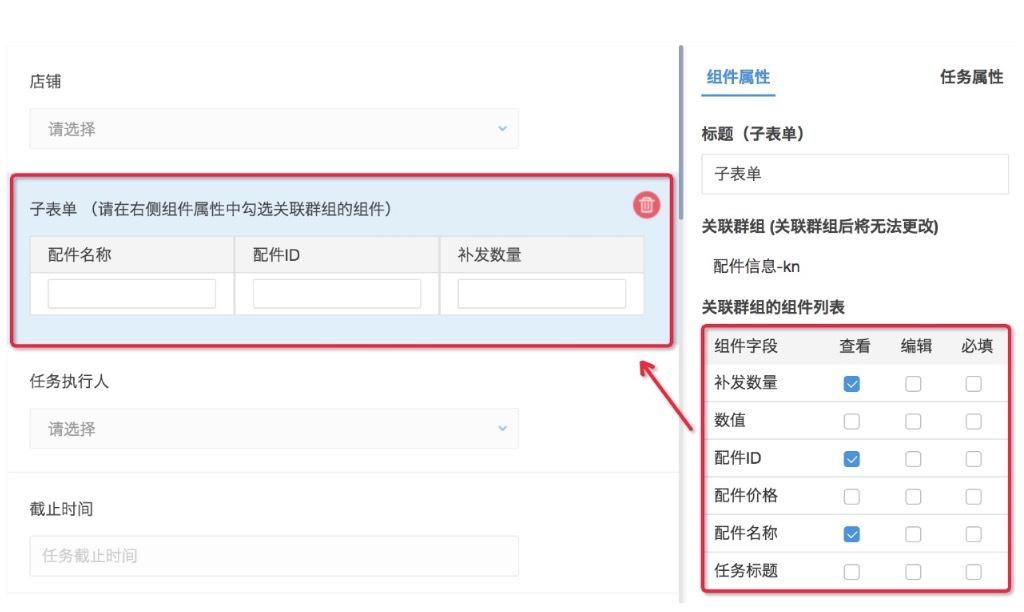Switch to the 组件属性 tab
Screen dimensions: 1024x612
pyautogui.click(x=738, y=77)
